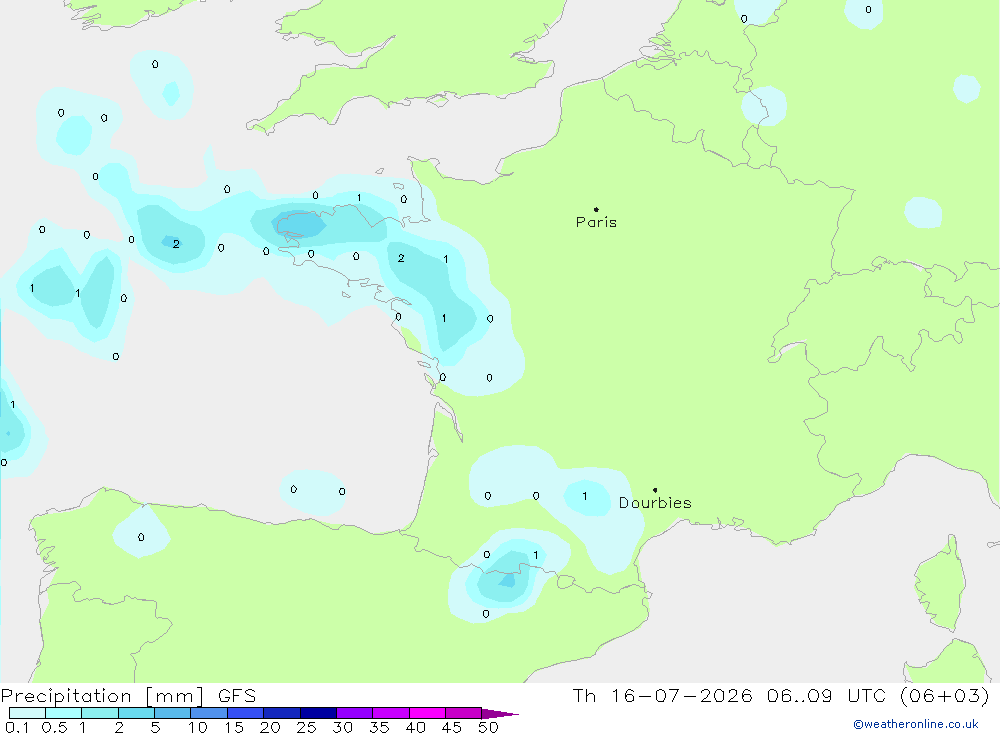Select the purple swatch between 30 and 35
This screenshot has height=733, width=1000.
click(x=354, y=713)
